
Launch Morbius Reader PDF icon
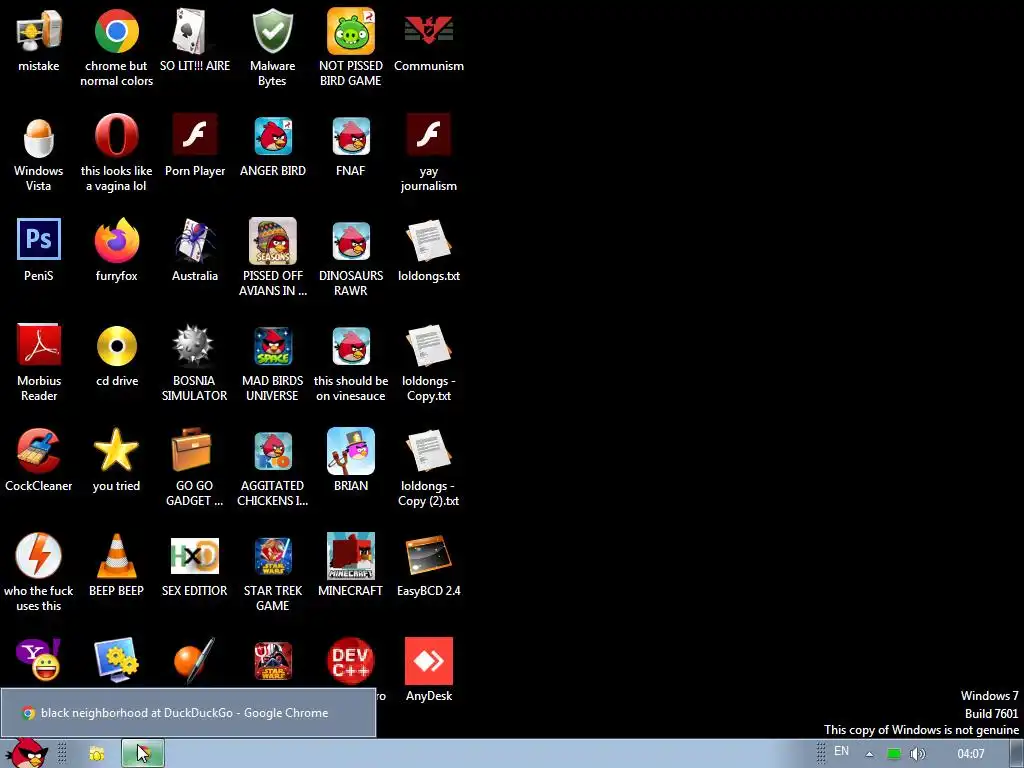39,346
